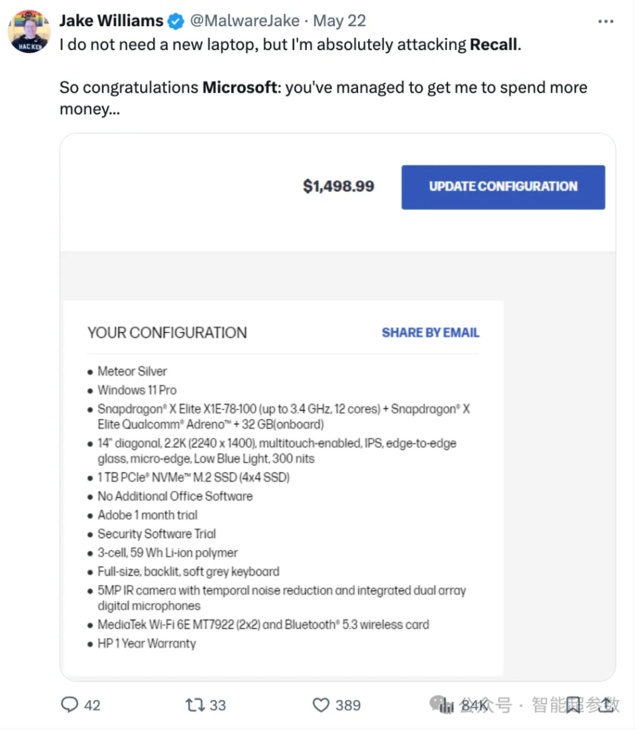Viewport: 640px width, 730px height.
Task: Click the bold word Recall
Action: [x=494, y=44]
